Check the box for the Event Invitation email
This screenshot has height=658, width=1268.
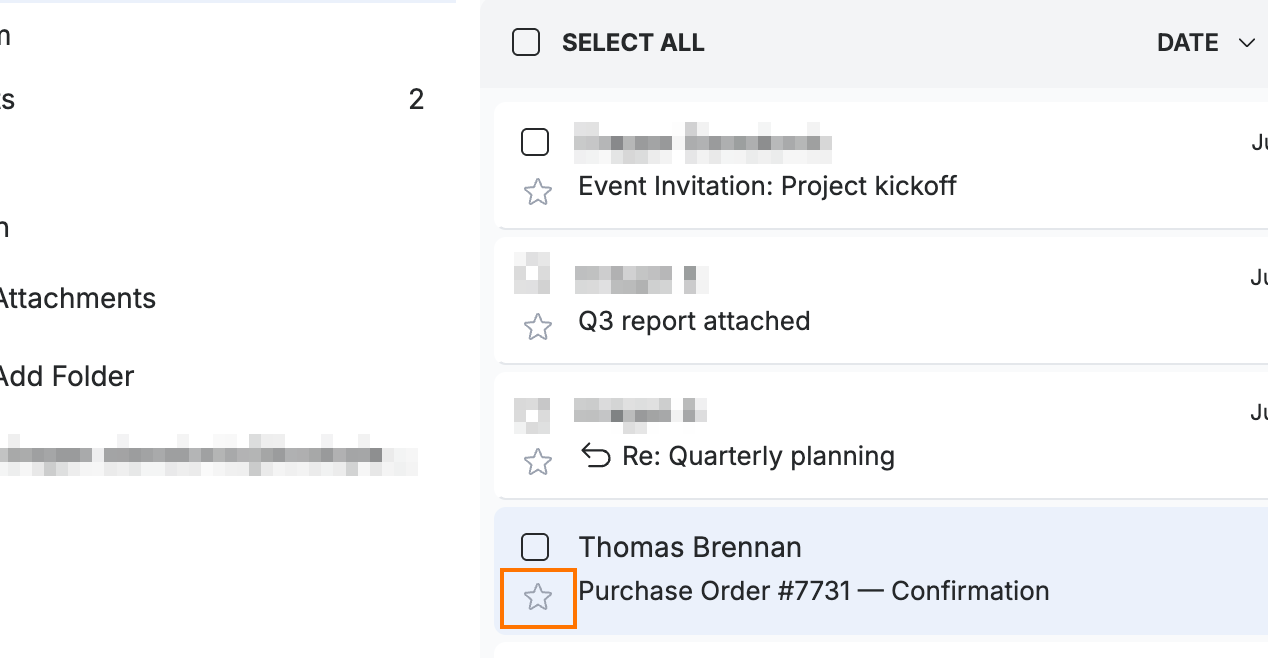pyautogui.click(x=535, y=143)
